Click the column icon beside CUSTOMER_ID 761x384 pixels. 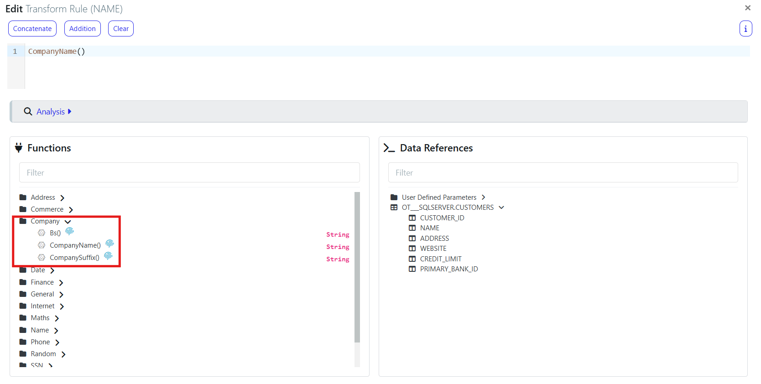(x=412, y=218)
